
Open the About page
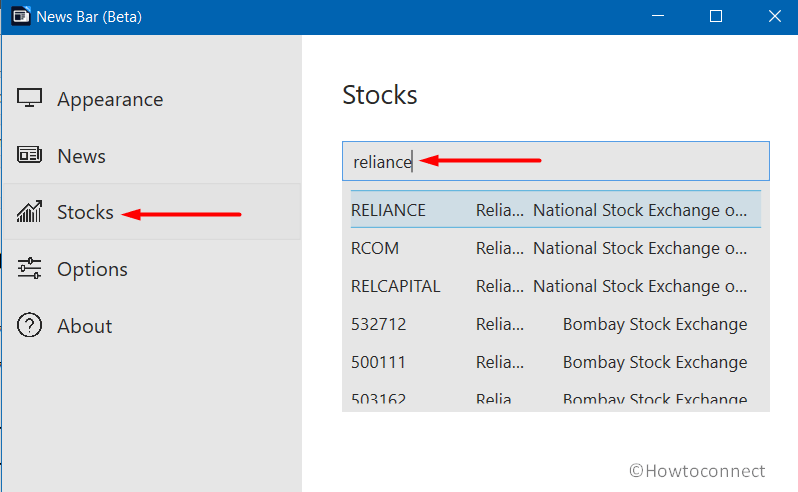click(152, 326)
